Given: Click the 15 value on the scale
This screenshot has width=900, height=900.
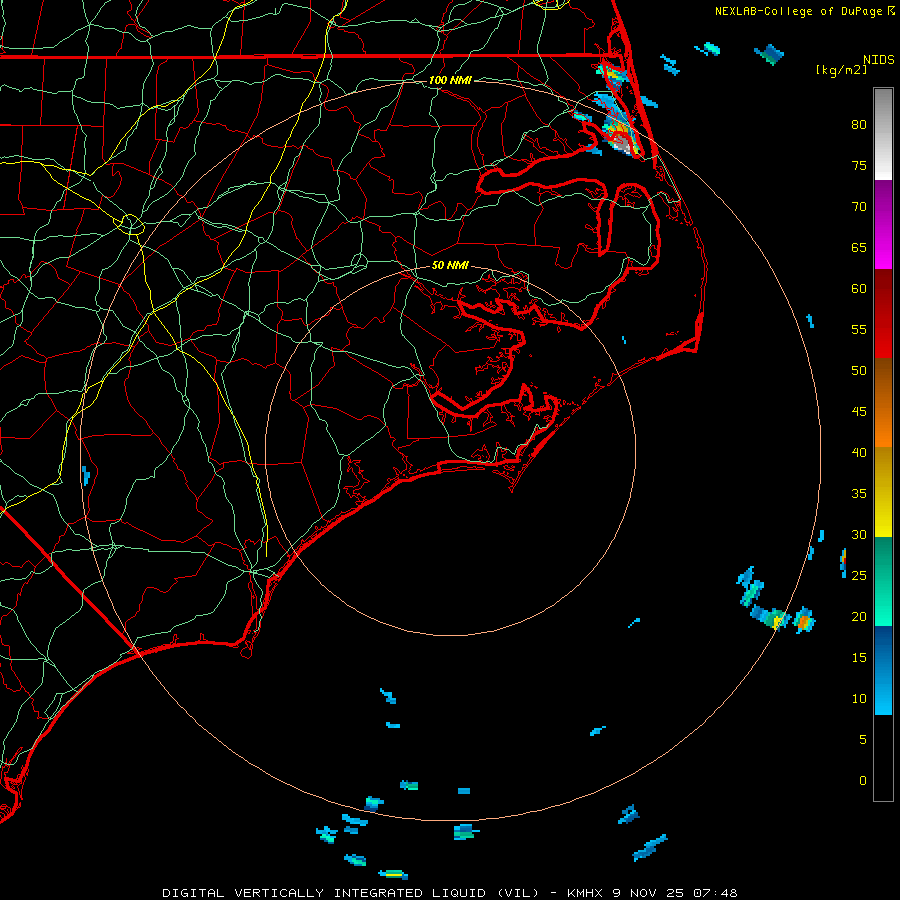Looking at the screenshot, I should tap(859, 657).
